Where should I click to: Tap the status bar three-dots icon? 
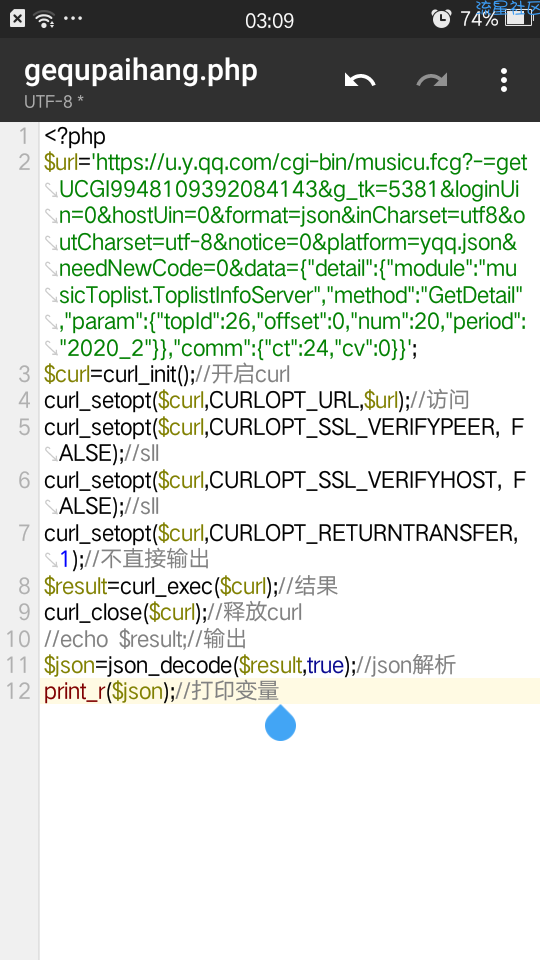73,18
